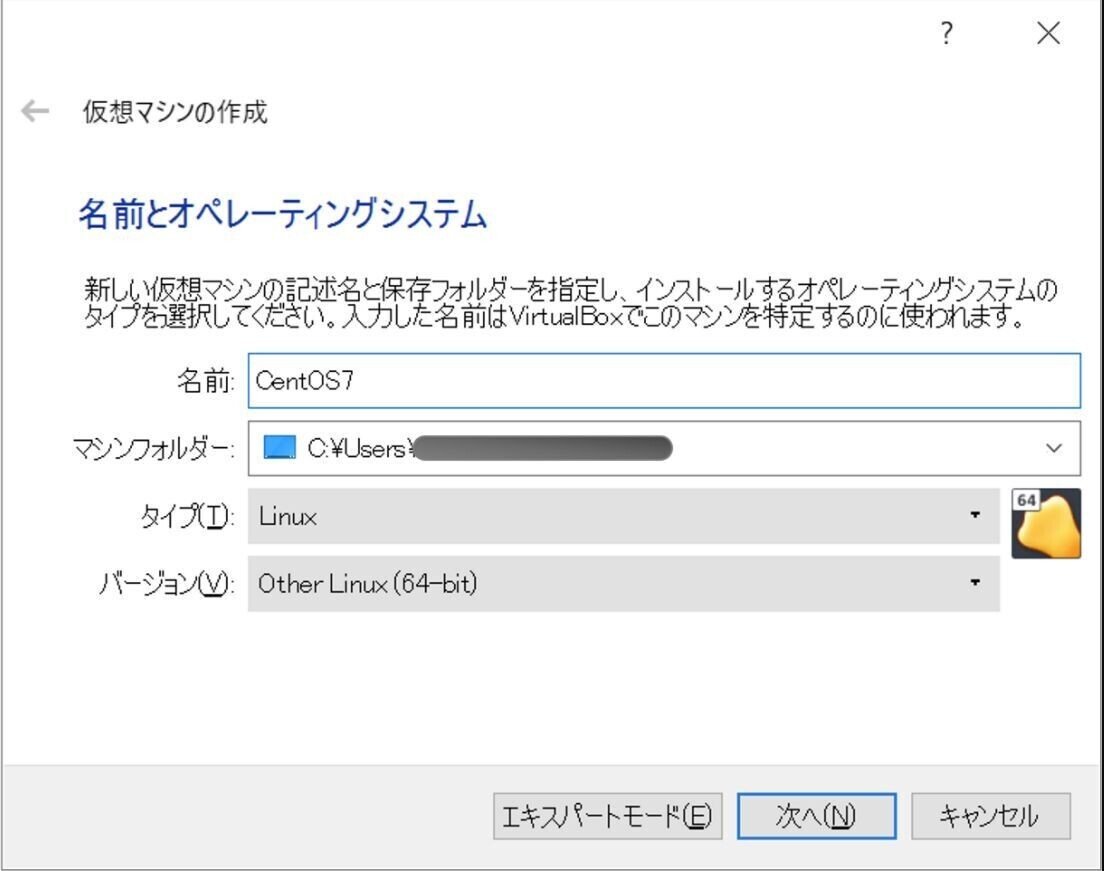
Task: Open the バージョン dropdown showing Other Linux (64-bit)
Action: 624,584
